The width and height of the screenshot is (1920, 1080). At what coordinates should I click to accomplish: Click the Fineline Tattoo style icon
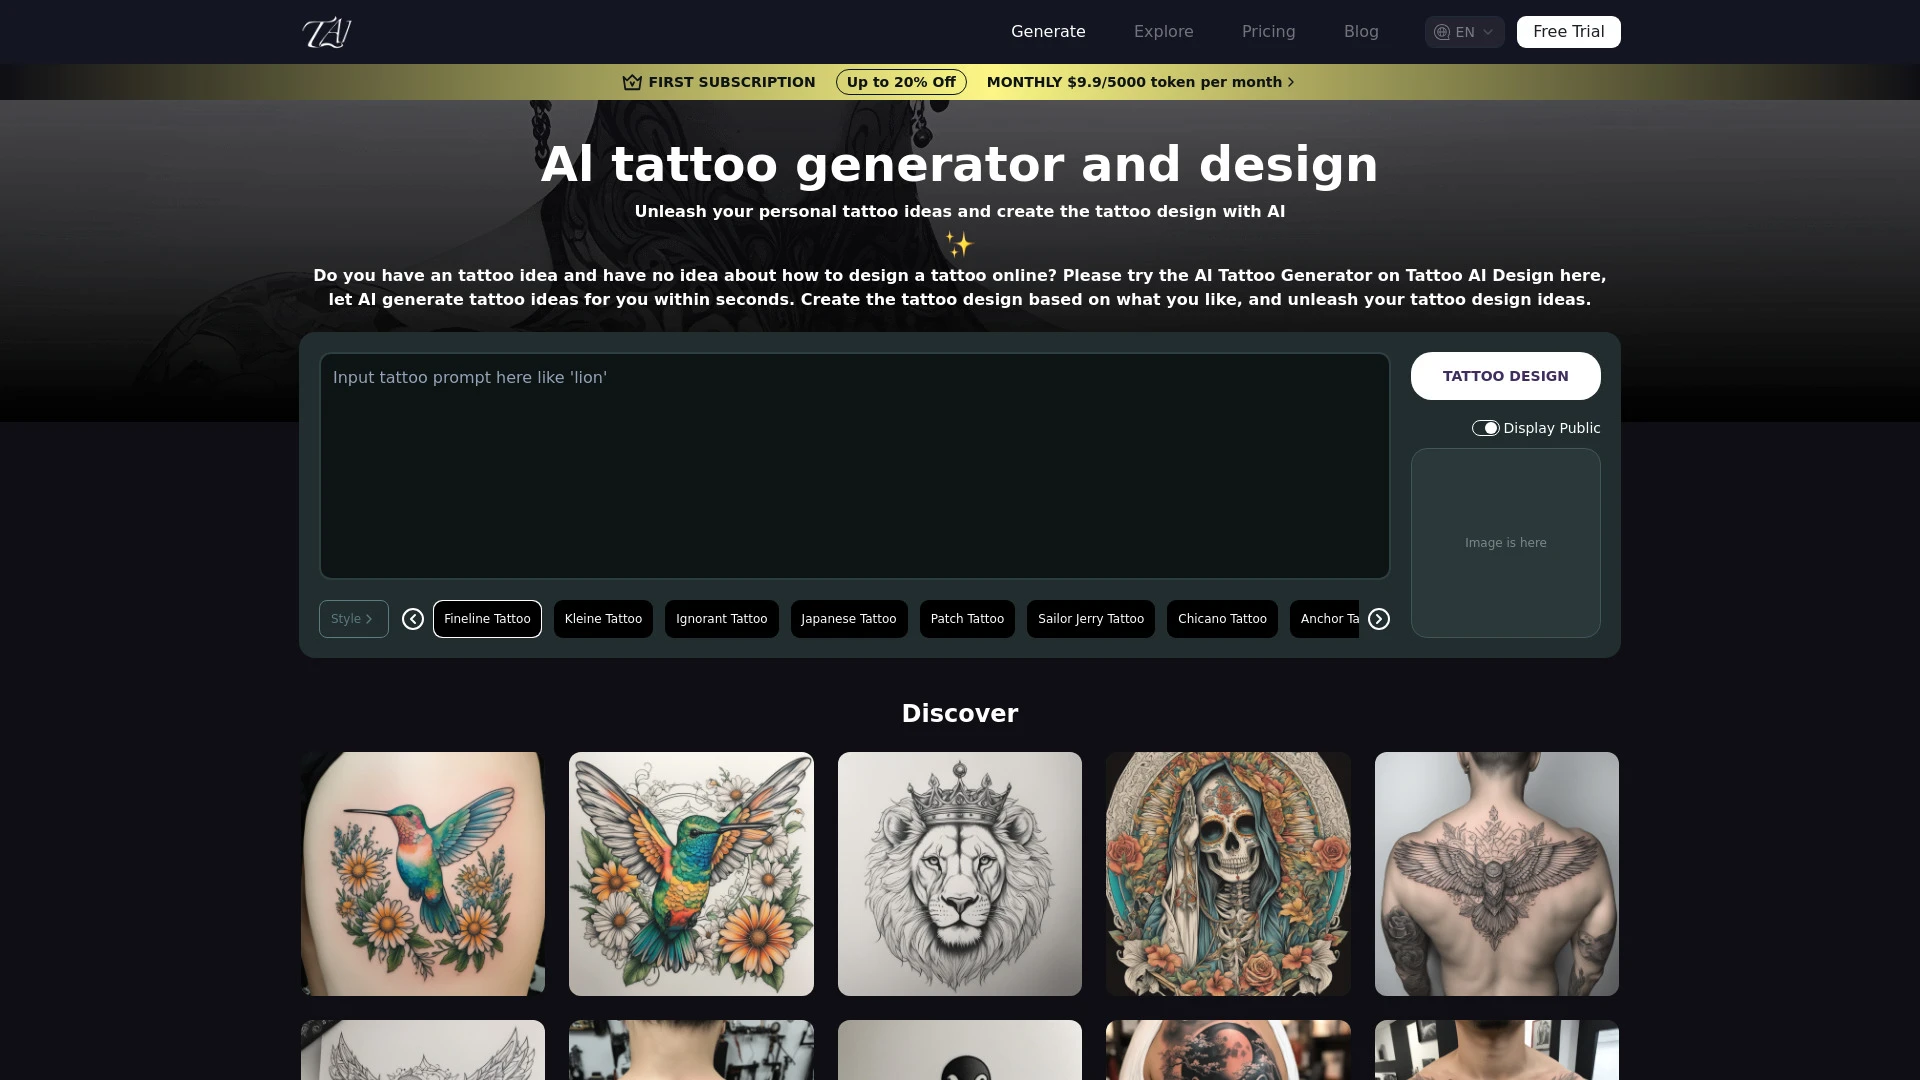pos(487,618)
